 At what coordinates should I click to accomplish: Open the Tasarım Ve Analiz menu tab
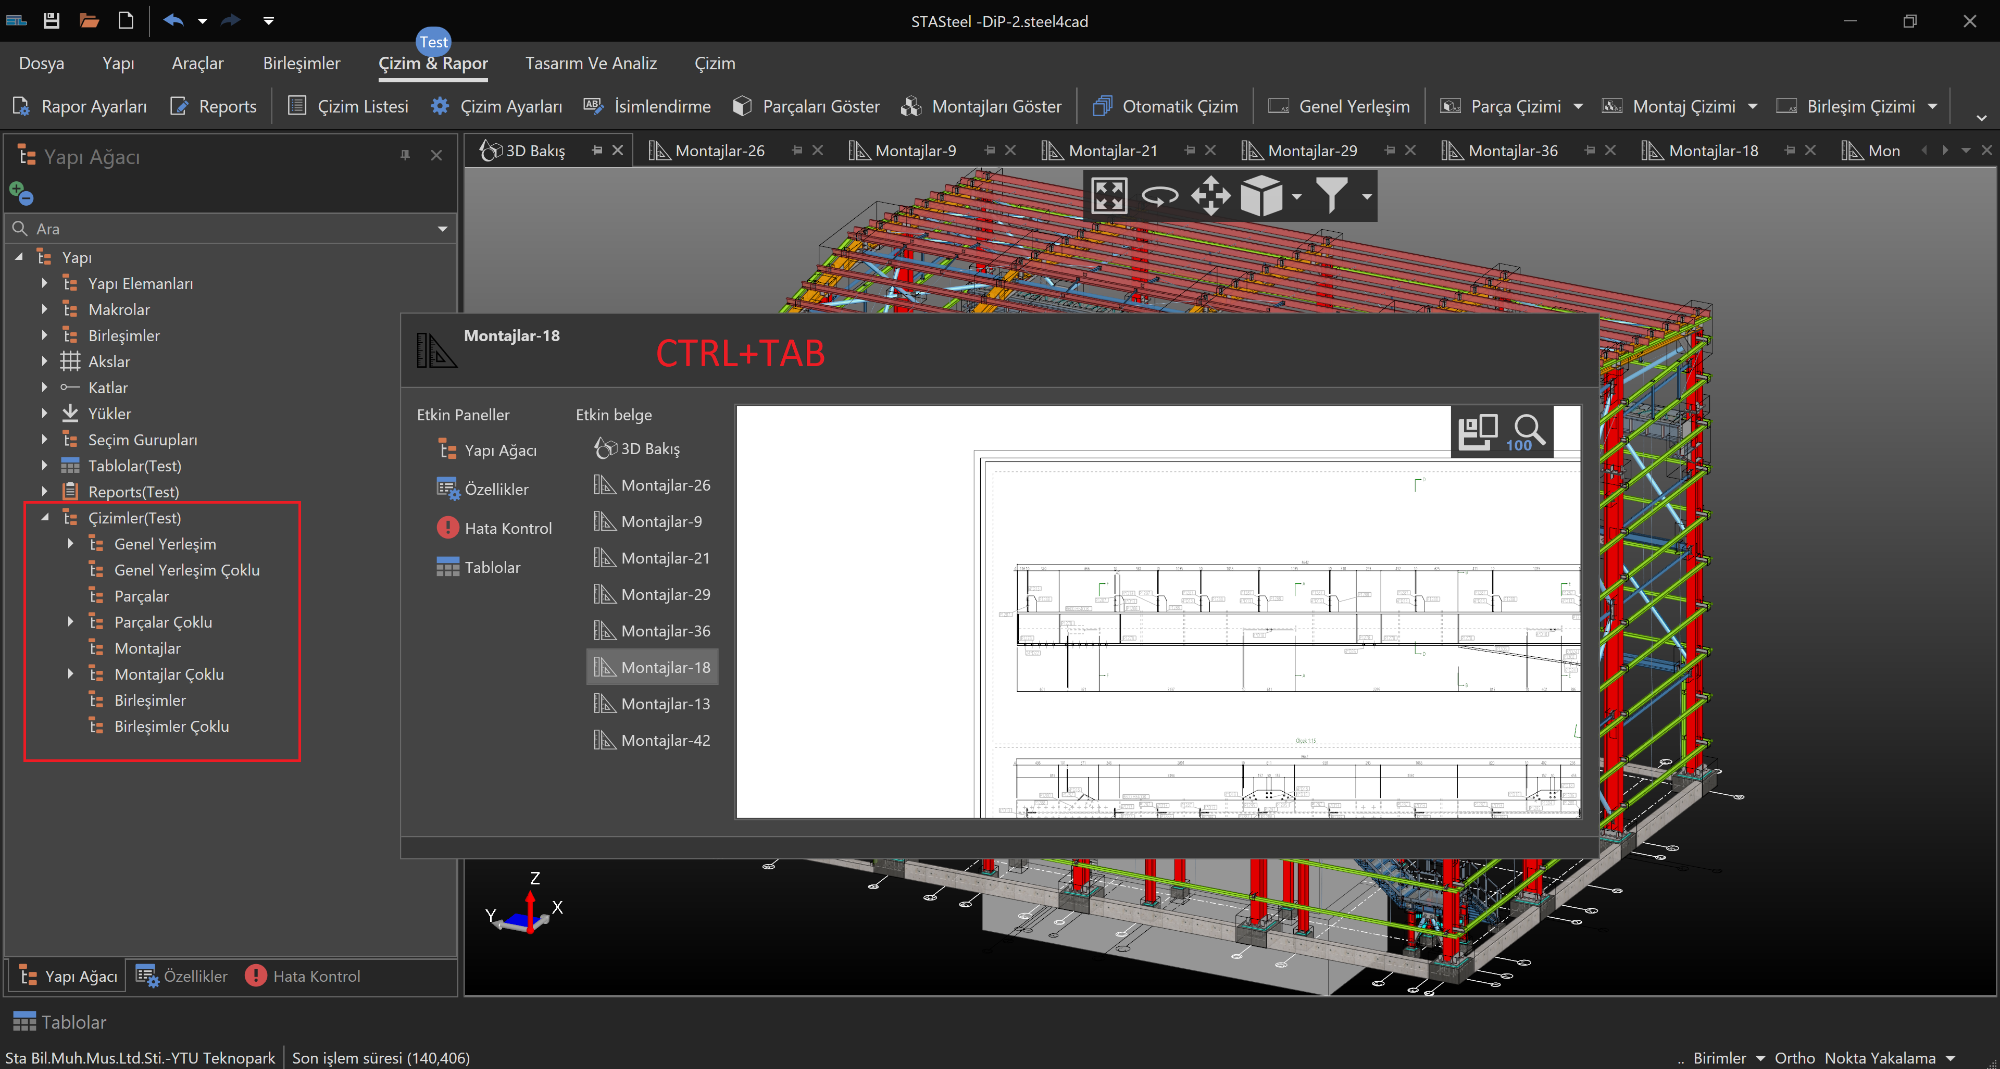591,63
